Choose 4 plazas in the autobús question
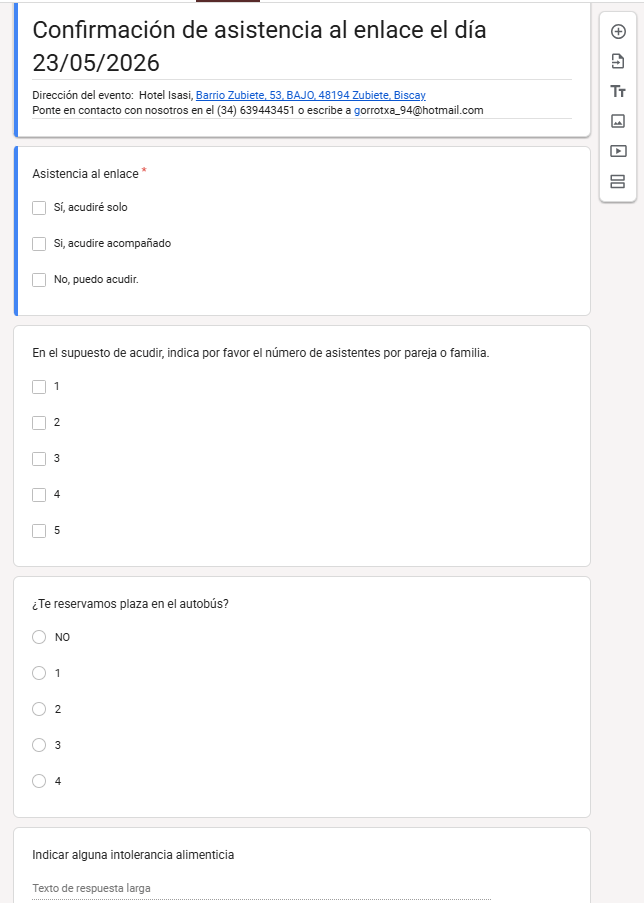 [x=39, y=781]
